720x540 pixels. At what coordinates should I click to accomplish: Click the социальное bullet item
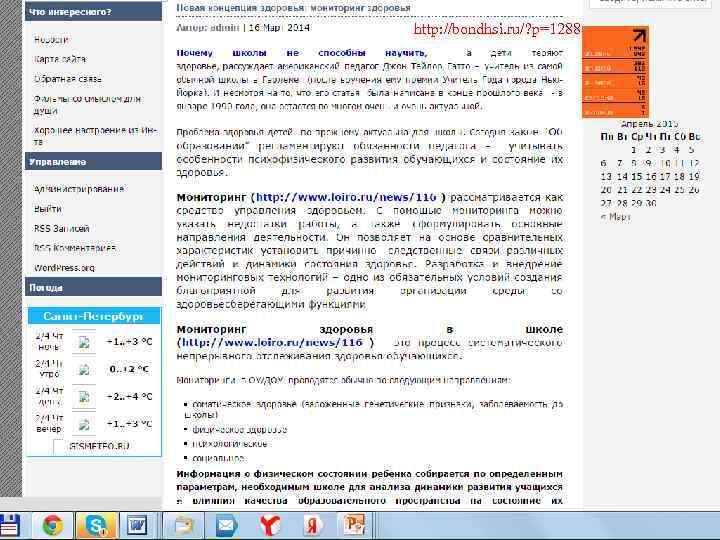218,458
